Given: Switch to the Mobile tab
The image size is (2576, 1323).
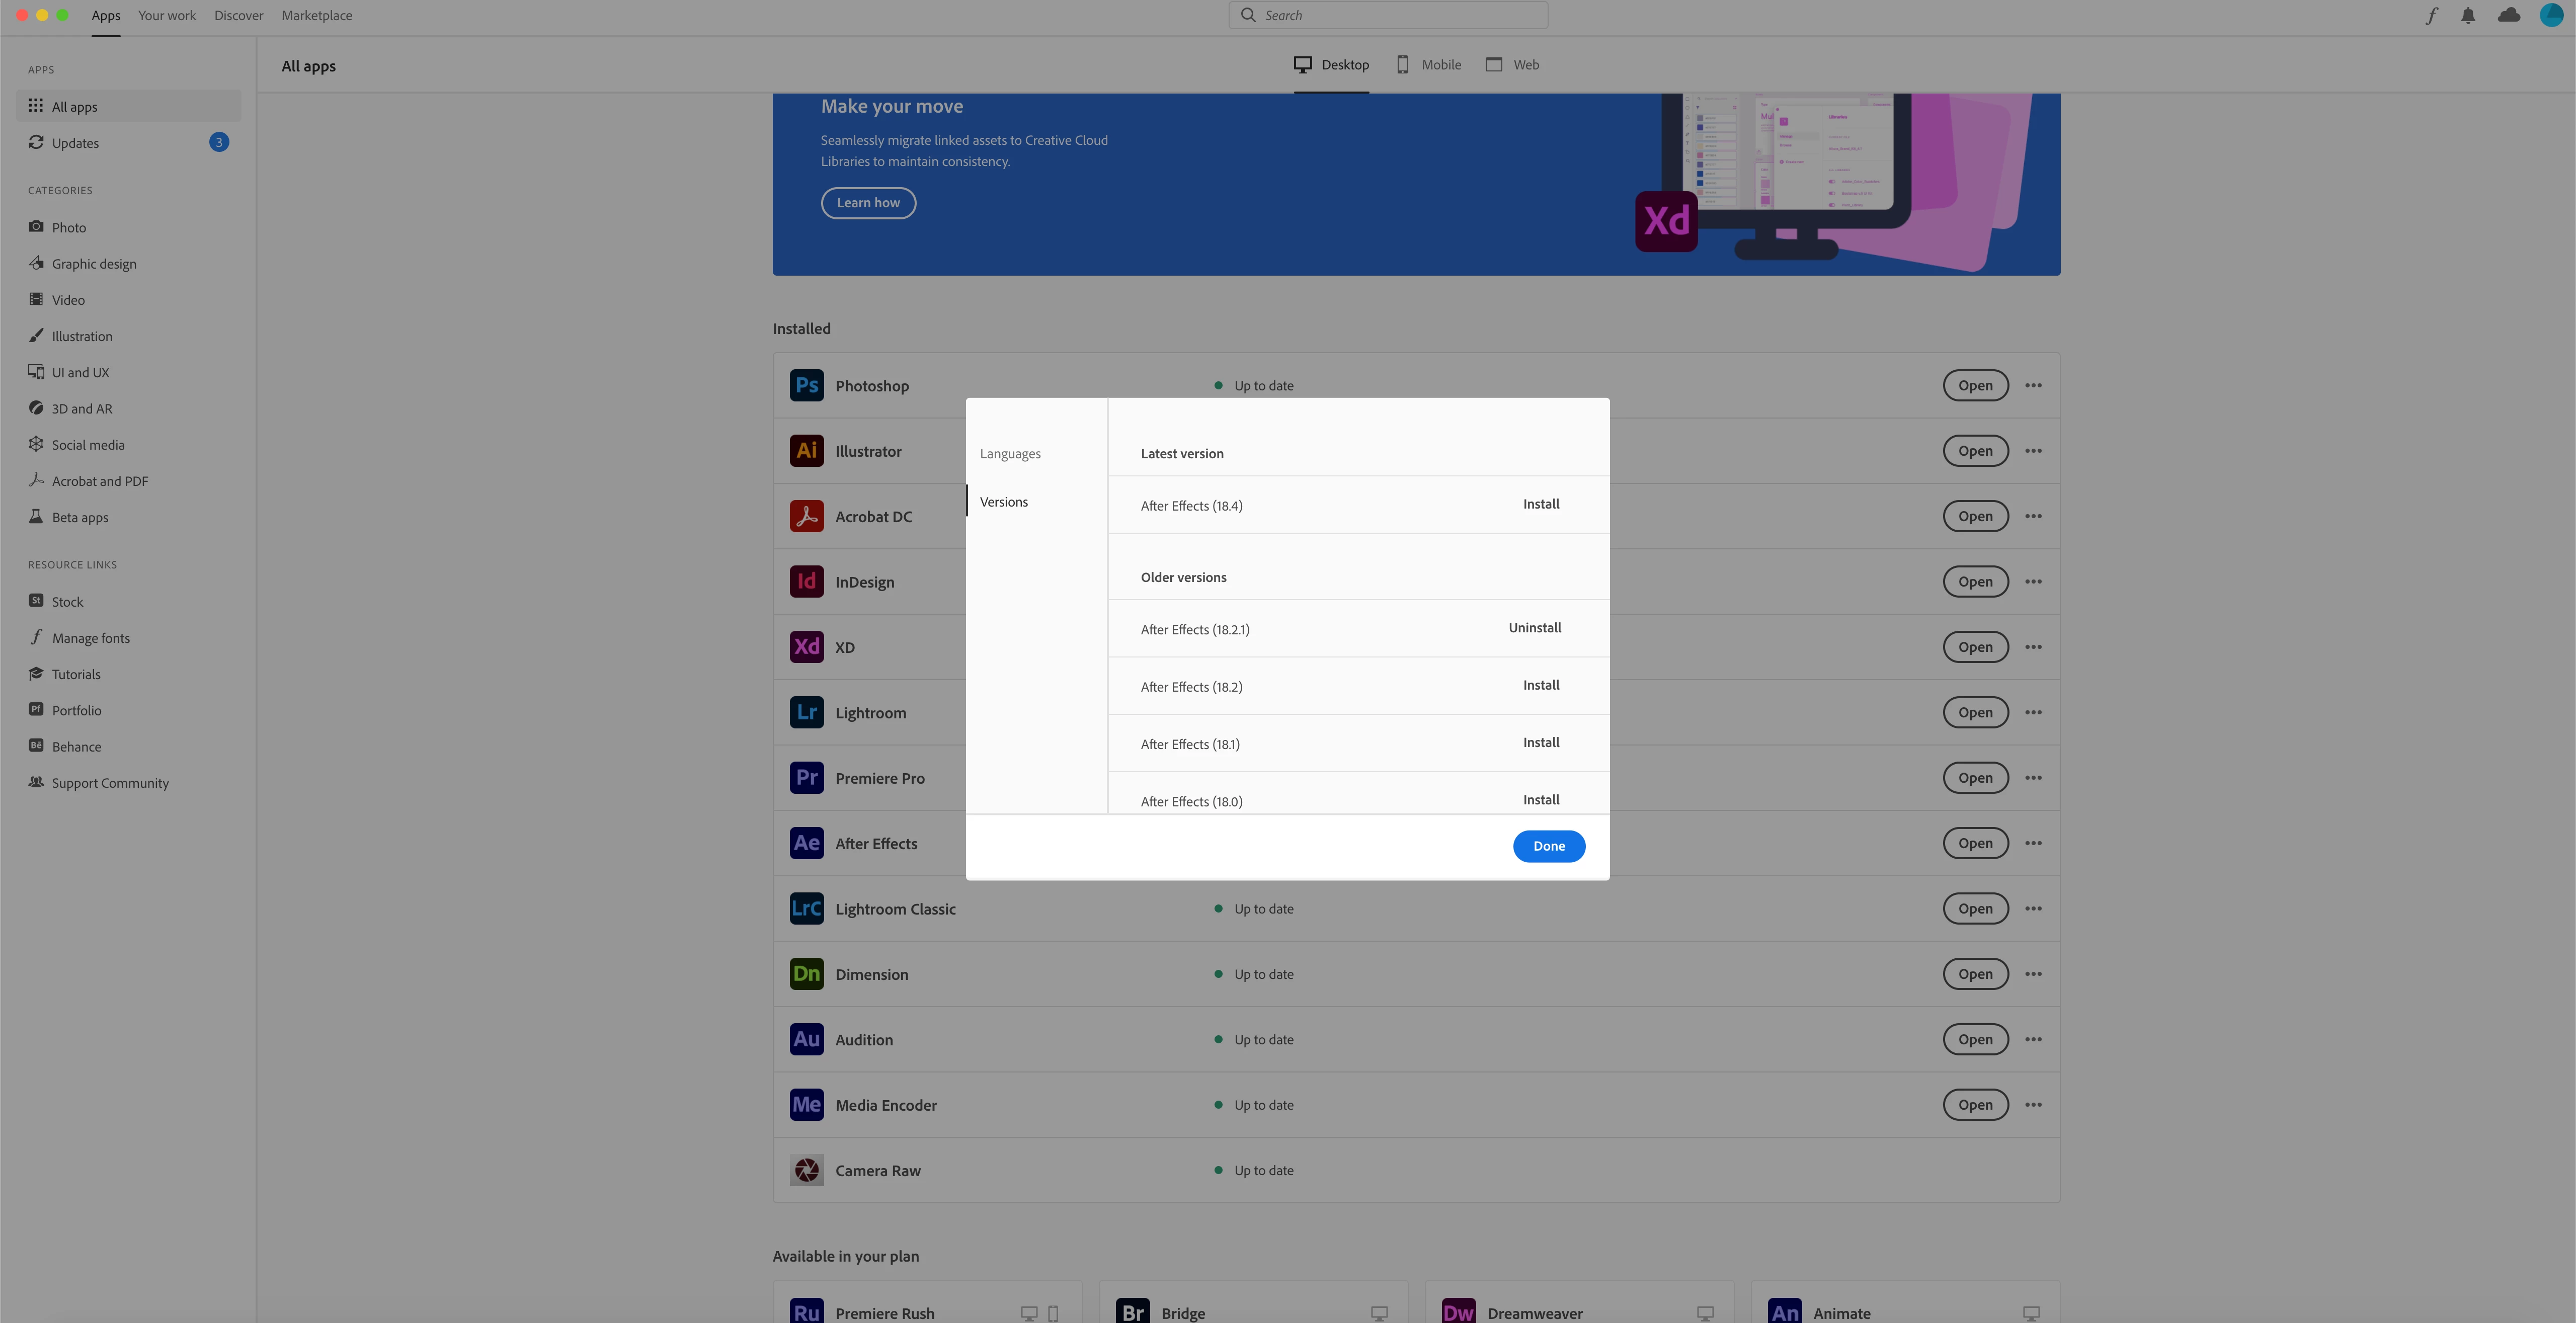Looking at the screenshot, I should tap(1429, 65).
